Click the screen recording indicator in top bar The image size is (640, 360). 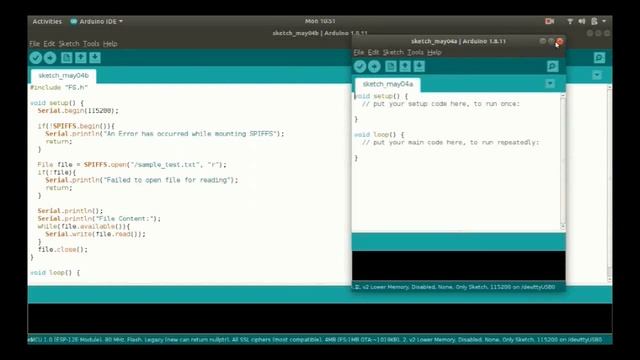549,21
